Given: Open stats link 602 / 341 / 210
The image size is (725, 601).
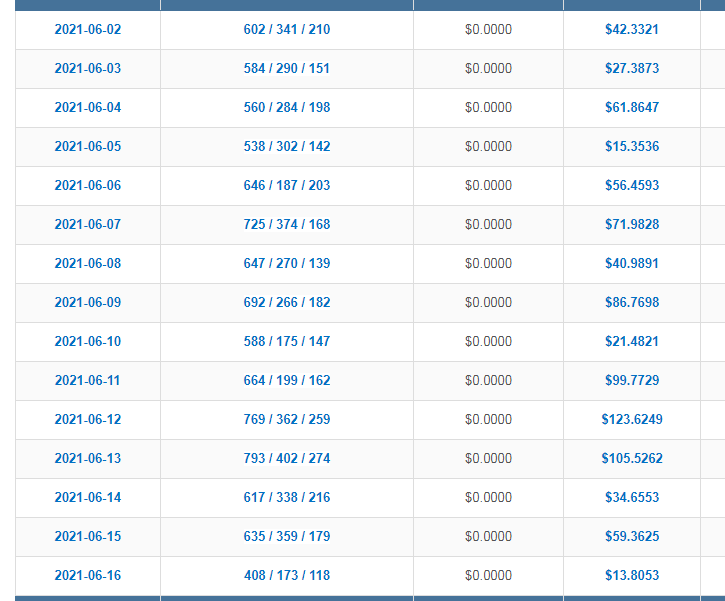Looking at the screenshot, I should point(287,30).
